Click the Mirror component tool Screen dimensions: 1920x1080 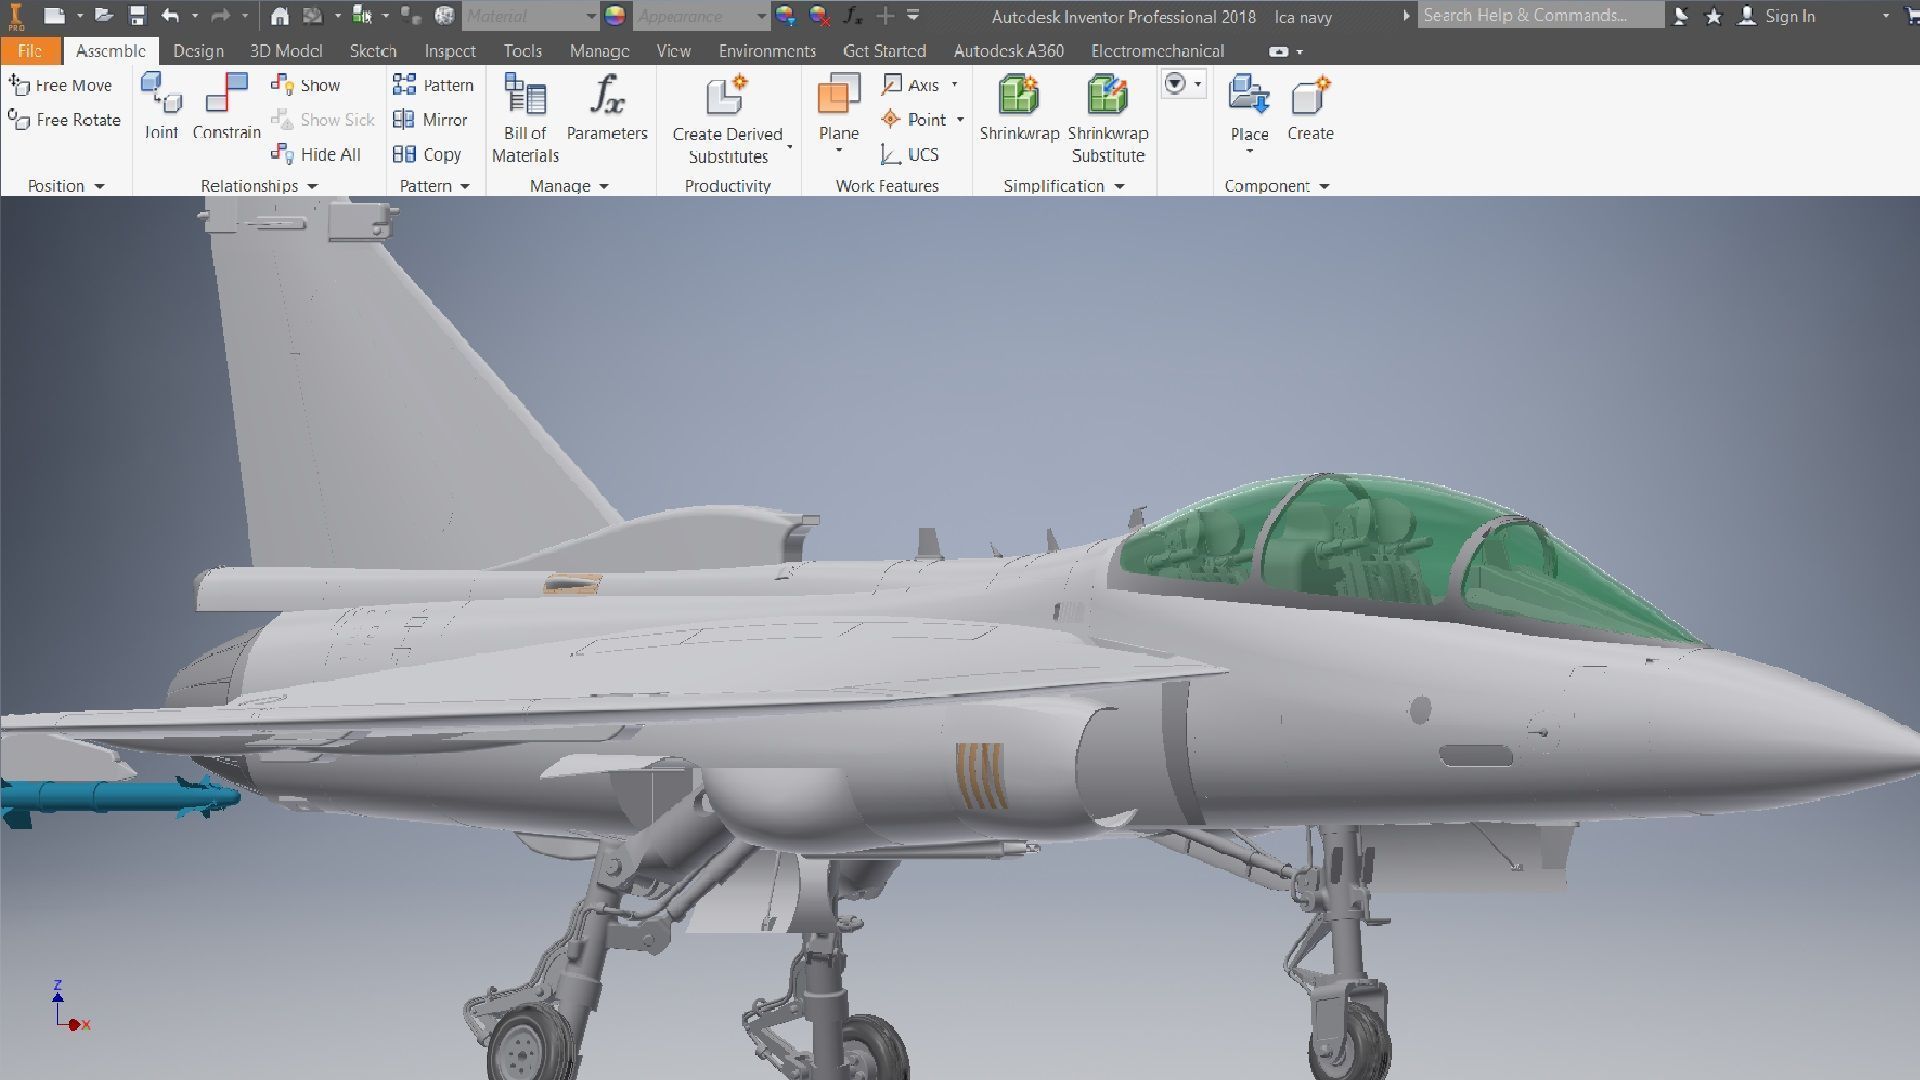[430, 119]
